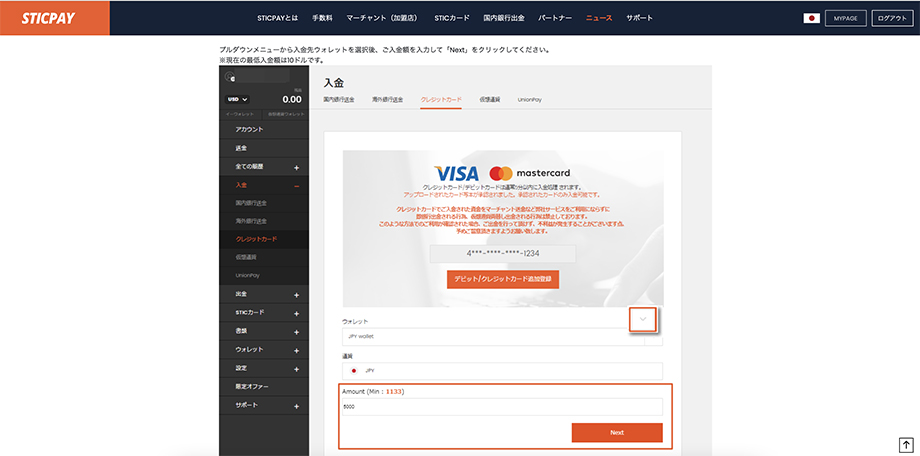This screenshot has width=920, height=456.
Task: Switch to the UnionPay tab under 入金 heading
Action: click(529, 100)
